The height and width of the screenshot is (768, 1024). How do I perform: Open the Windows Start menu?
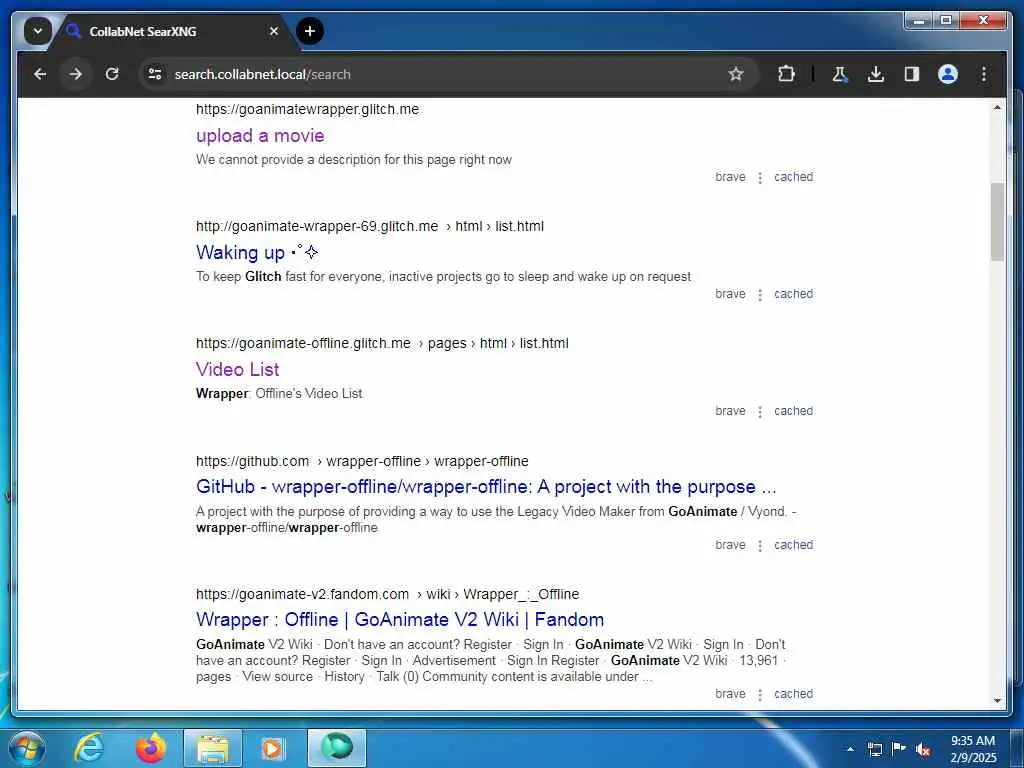tap(27, 748)
